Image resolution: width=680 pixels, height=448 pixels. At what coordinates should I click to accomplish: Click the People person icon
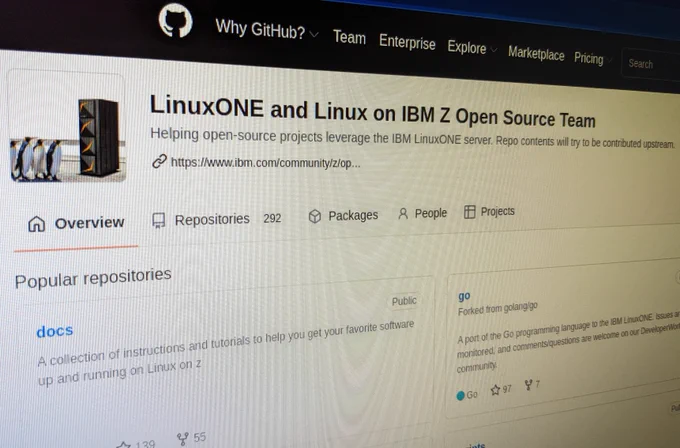pyautogui.click(x=403, y=213)
